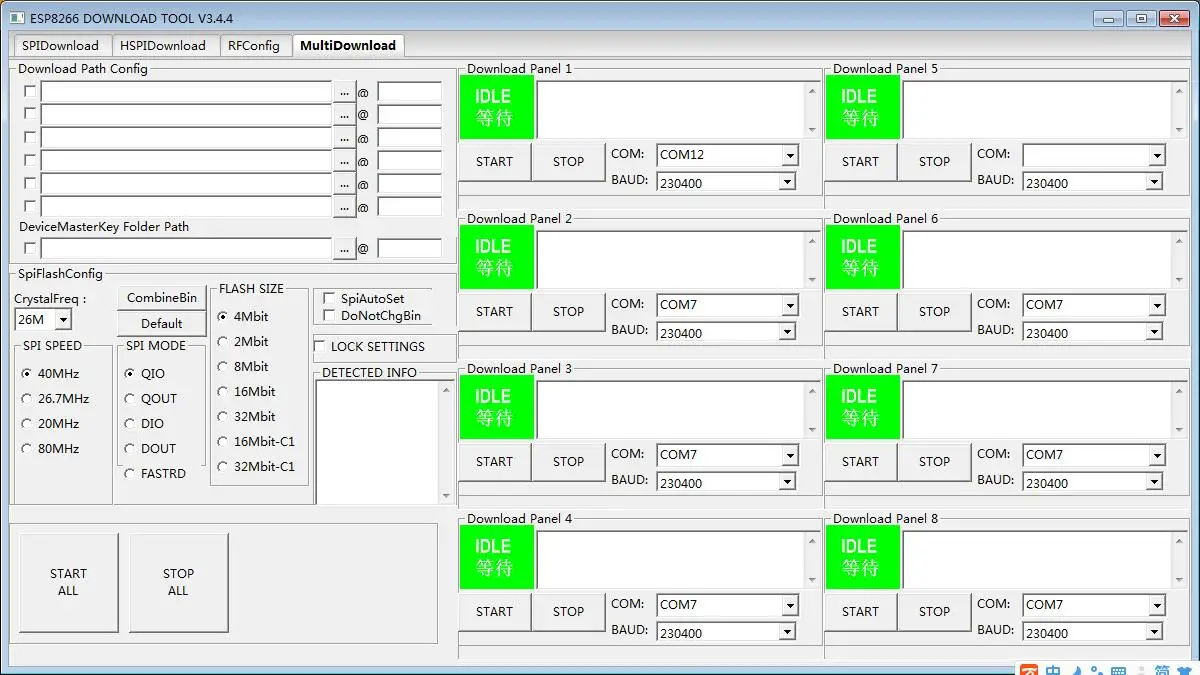This screenshot has height=675, width=1200.
Task: Click START in Download Panel 5
Action: click(x=860, y=161)
